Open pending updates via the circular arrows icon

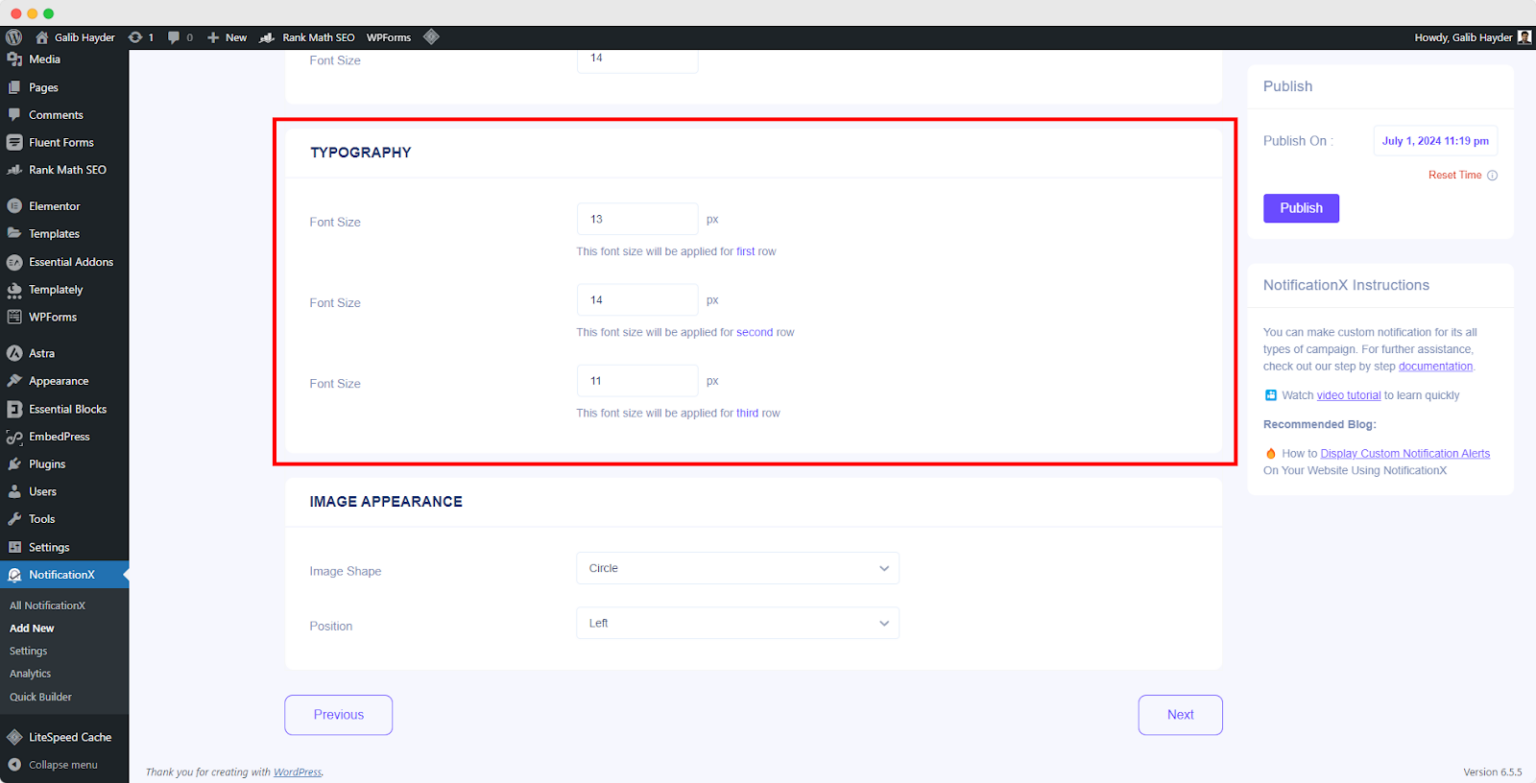138,37
